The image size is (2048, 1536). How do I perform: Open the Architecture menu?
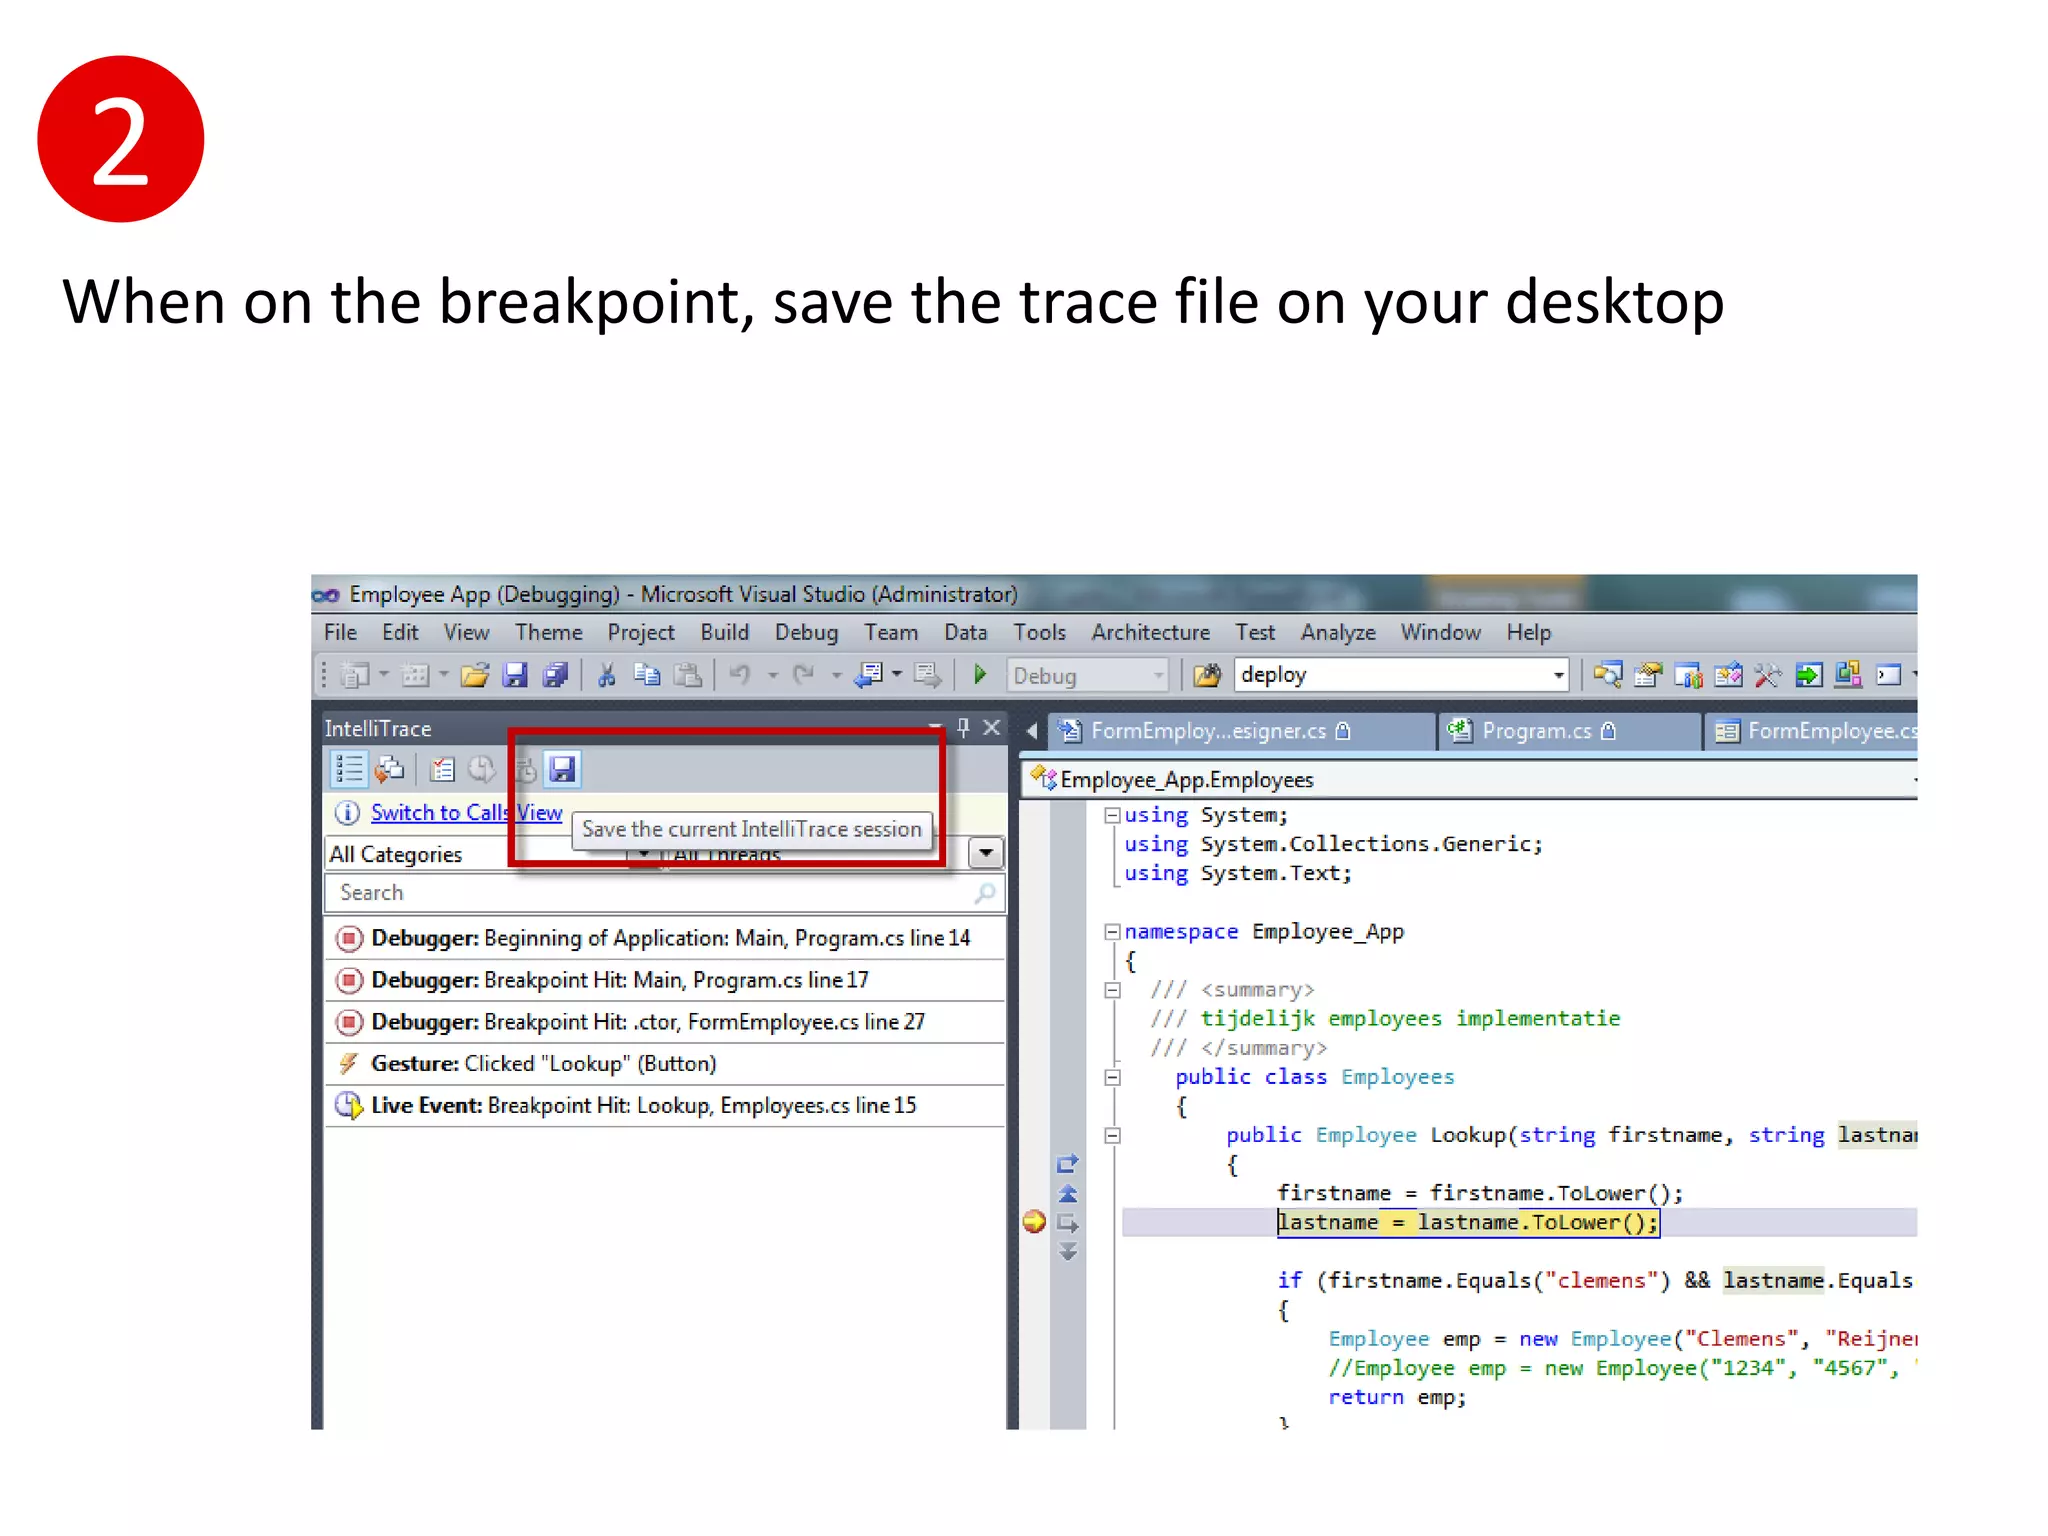1150,632
